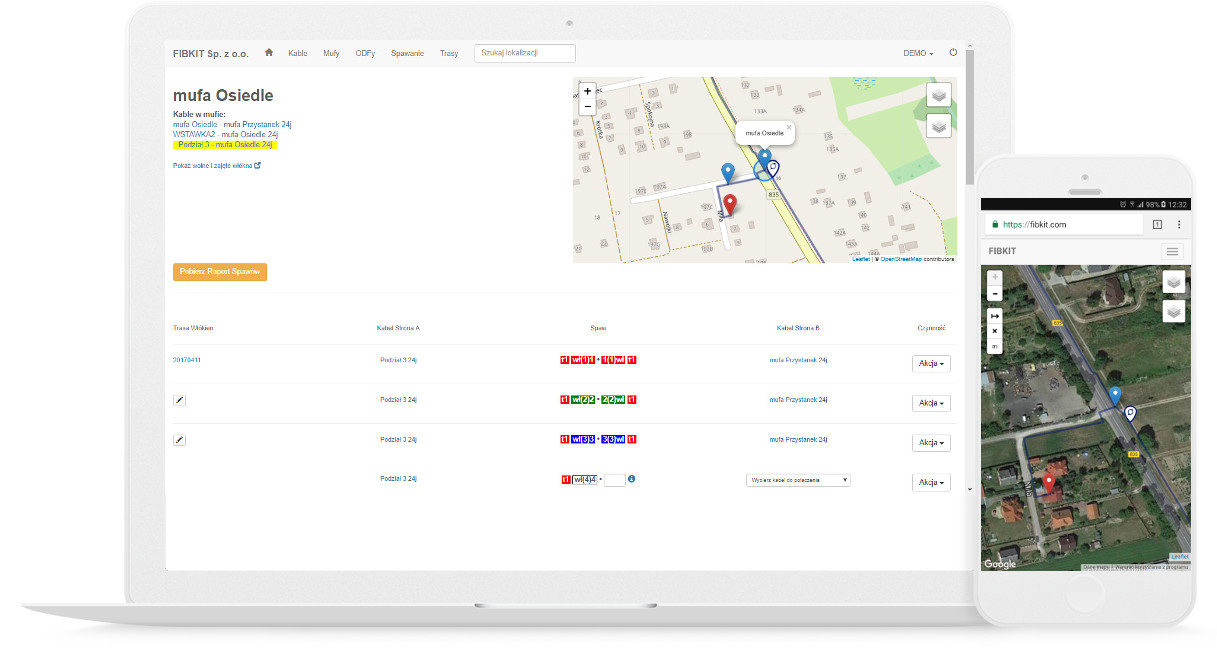Zoom out on the laptop map
Viewport: 1217px width, 667px height.
[x=587, y=106]
